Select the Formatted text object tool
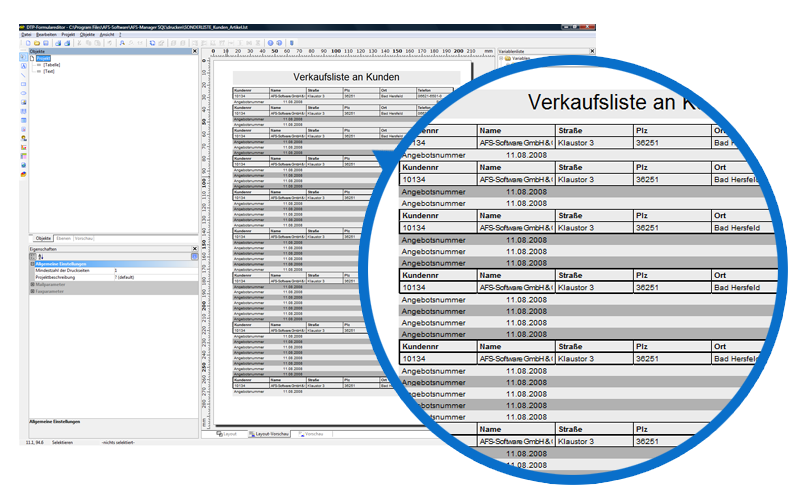This screenshot has width=809, height=488. (x=23, y=129)
